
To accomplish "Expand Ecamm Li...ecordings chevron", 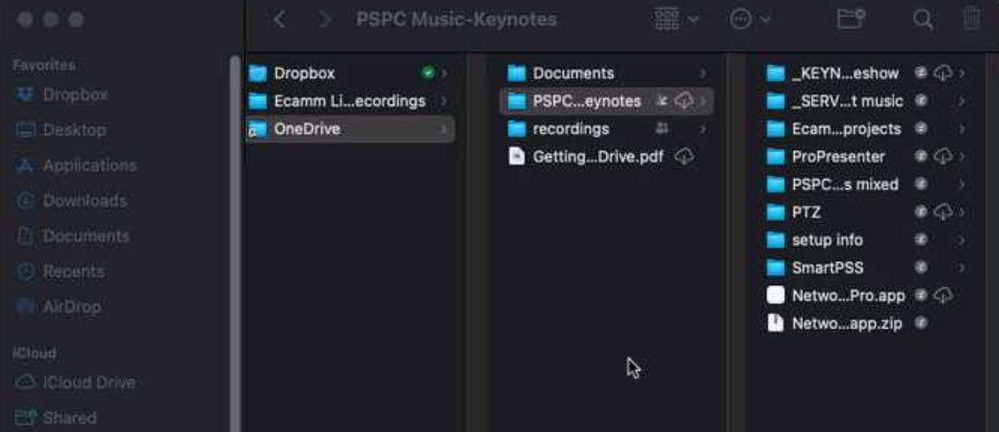I will [x=444, y=101].
